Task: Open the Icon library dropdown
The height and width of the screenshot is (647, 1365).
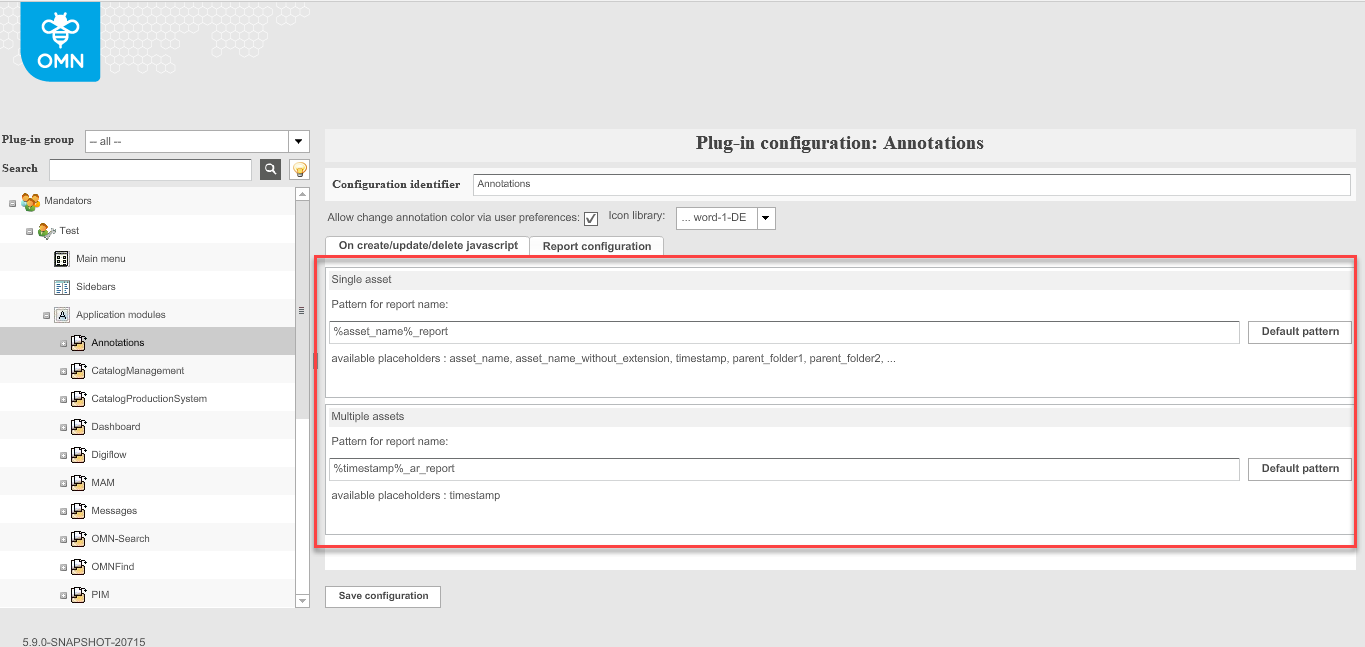Action: click(x=763, y=217)
